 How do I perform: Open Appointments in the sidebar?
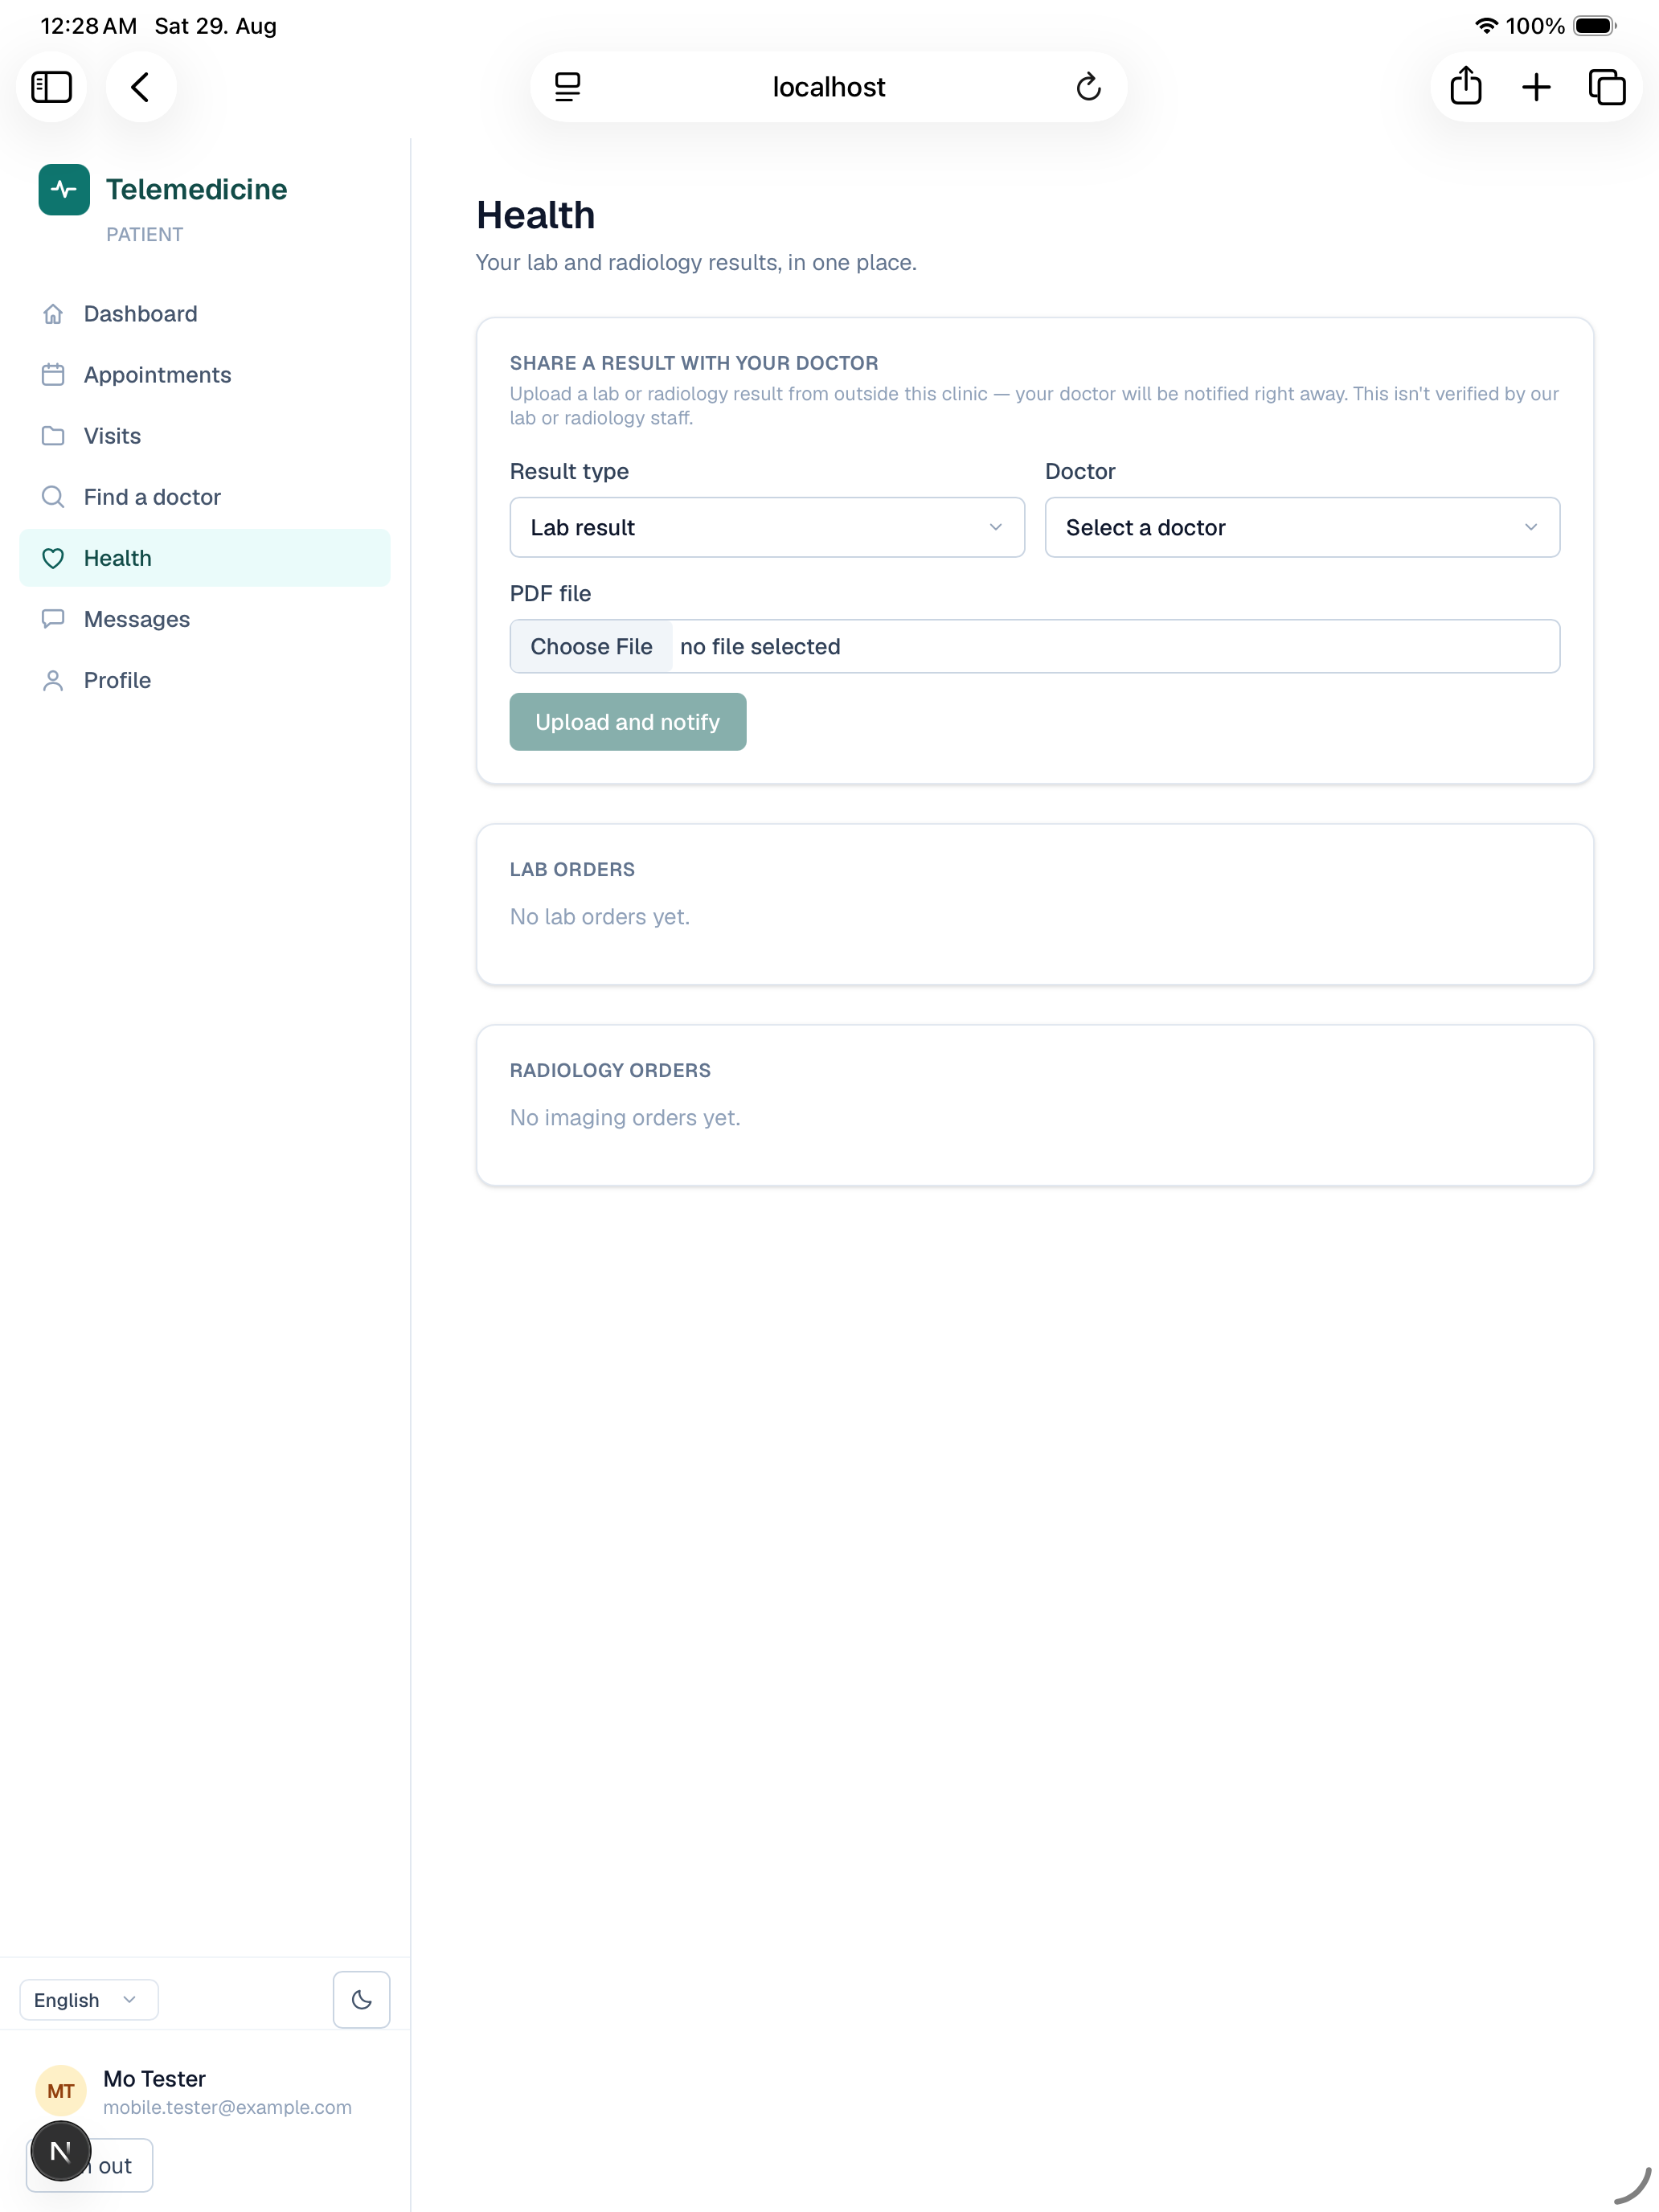click(205, 375)
